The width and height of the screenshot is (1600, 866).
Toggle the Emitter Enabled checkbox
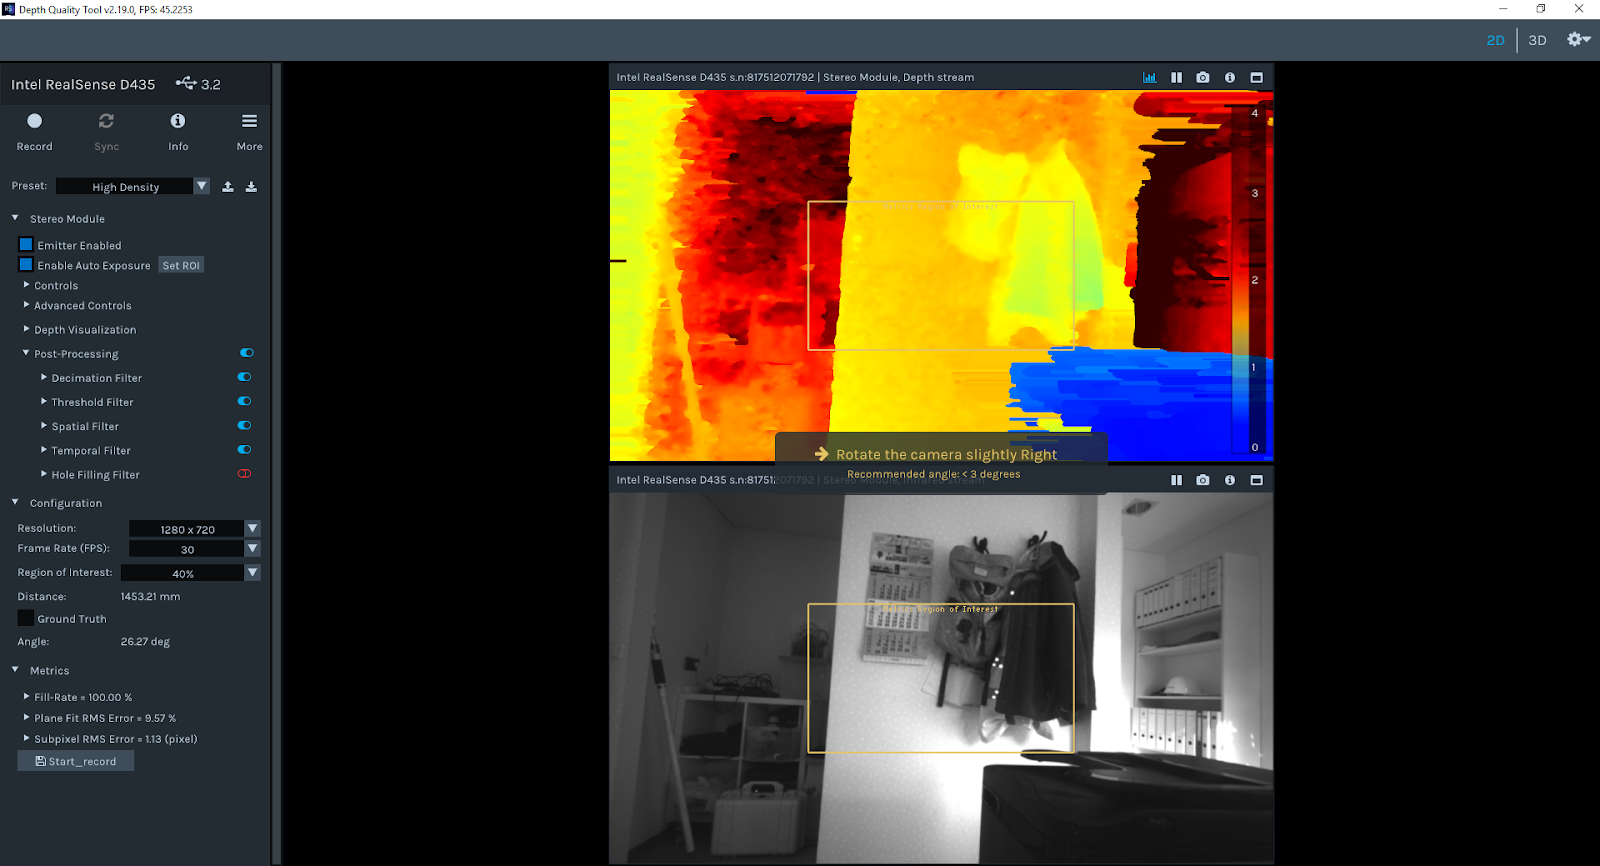26,245
